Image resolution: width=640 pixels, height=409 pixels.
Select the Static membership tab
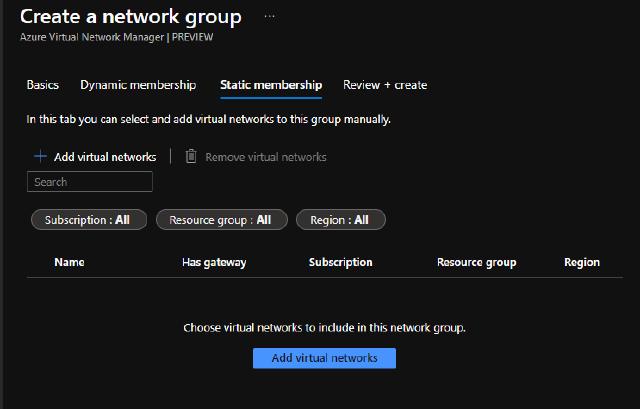point(271,85)
